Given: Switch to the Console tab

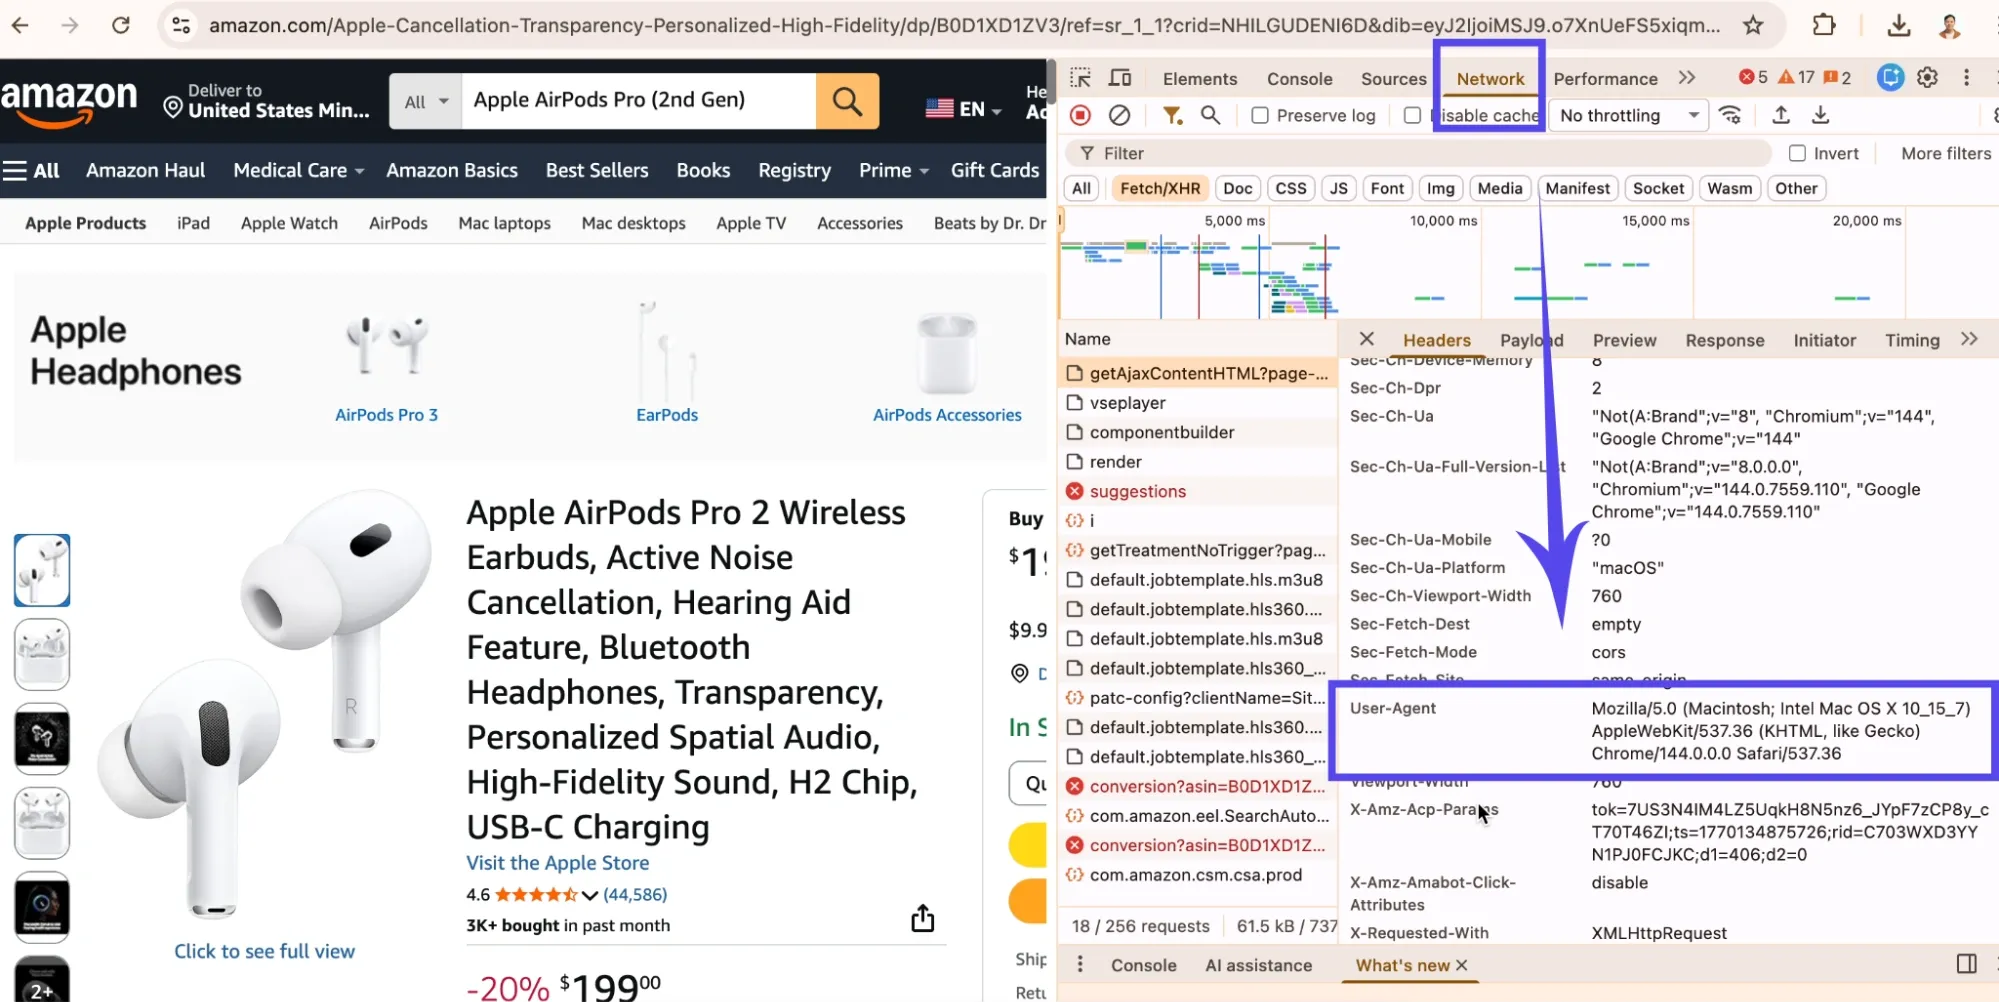Looking at the screenshot, I should pyautogui.click(x=1299, y=78).
